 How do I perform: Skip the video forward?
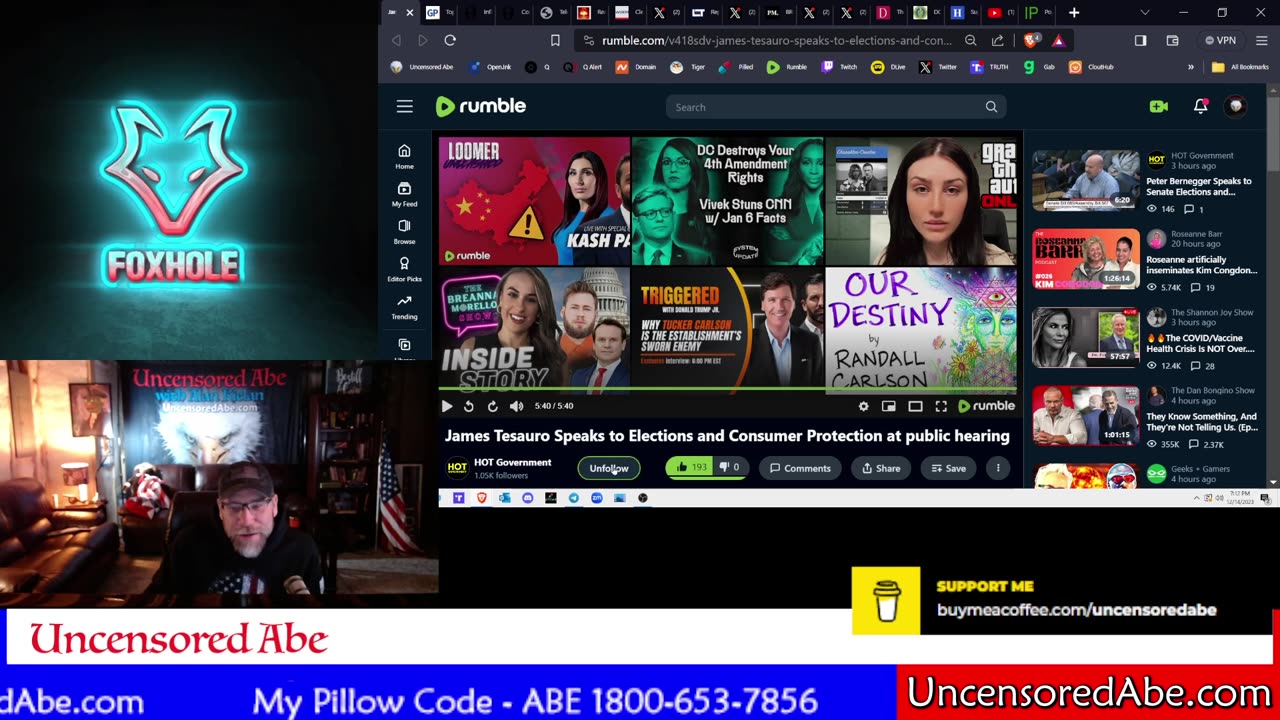click(x=492, y=406)
